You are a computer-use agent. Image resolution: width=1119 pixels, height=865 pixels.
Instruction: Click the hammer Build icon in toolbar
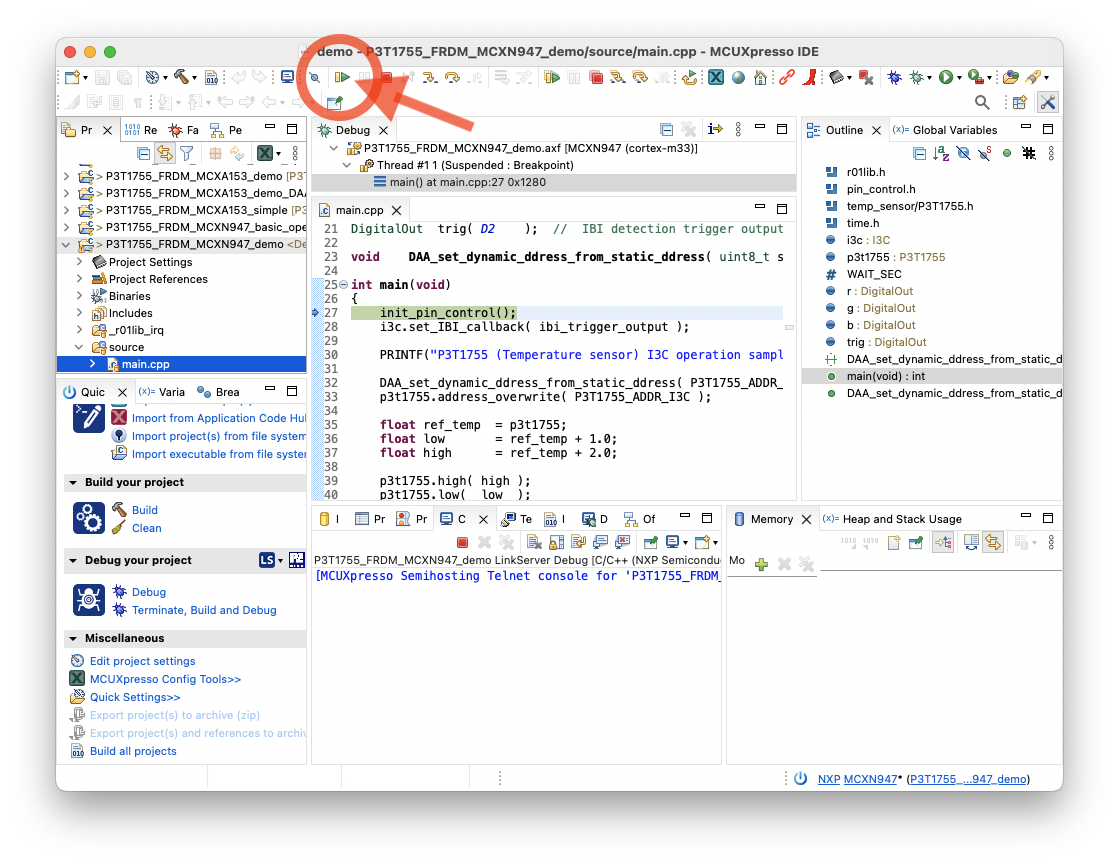click(x=181, y=77)
